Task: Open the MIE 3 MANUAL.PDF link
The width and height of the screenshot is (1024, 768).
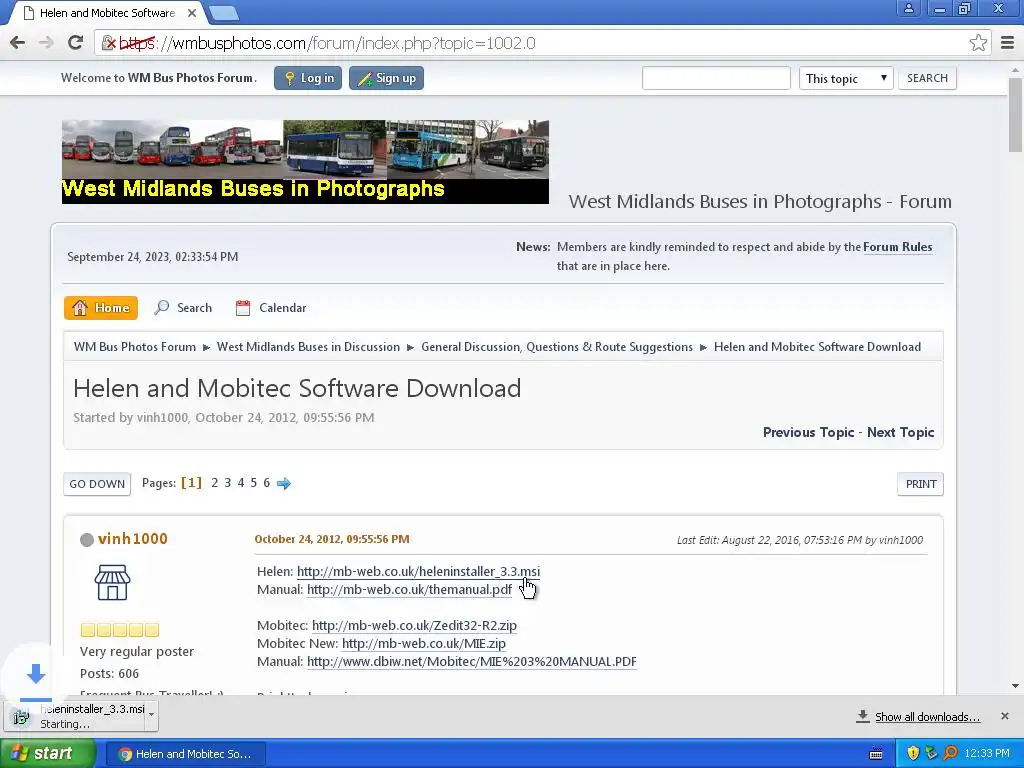Action: point(472,662)
